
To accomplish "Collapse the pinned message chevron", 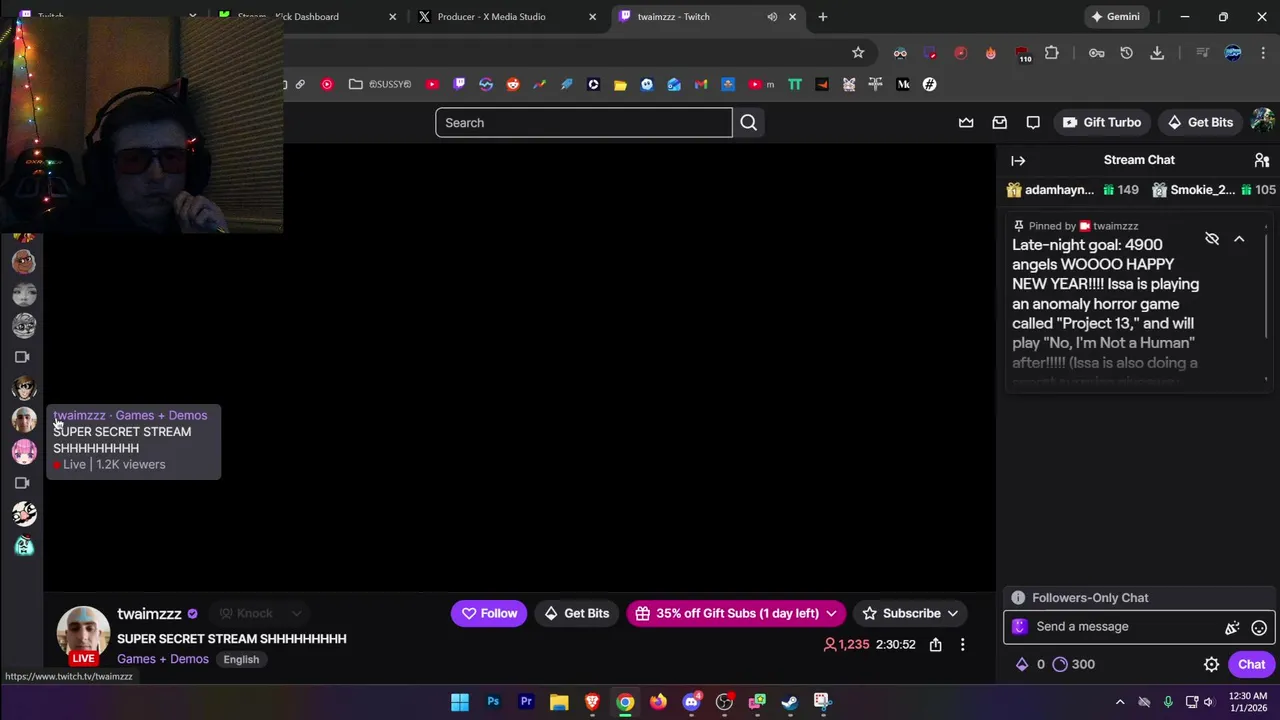I will (x=1239, y=239).
